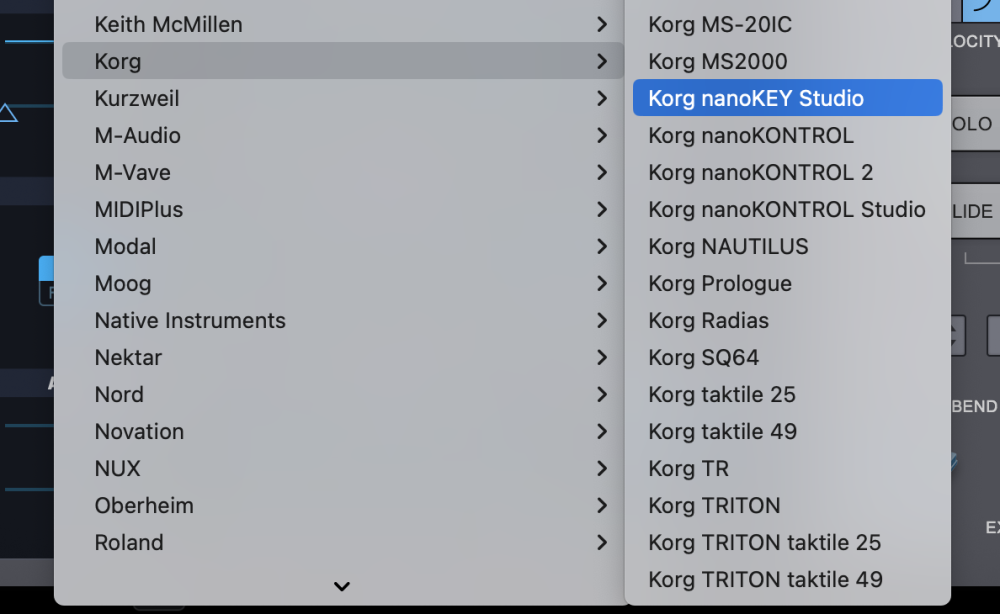Image resolution: width=1000 pixels, height=614 pixels.
Task: Choose Korg MS-20IC entry
Action: 720,24
